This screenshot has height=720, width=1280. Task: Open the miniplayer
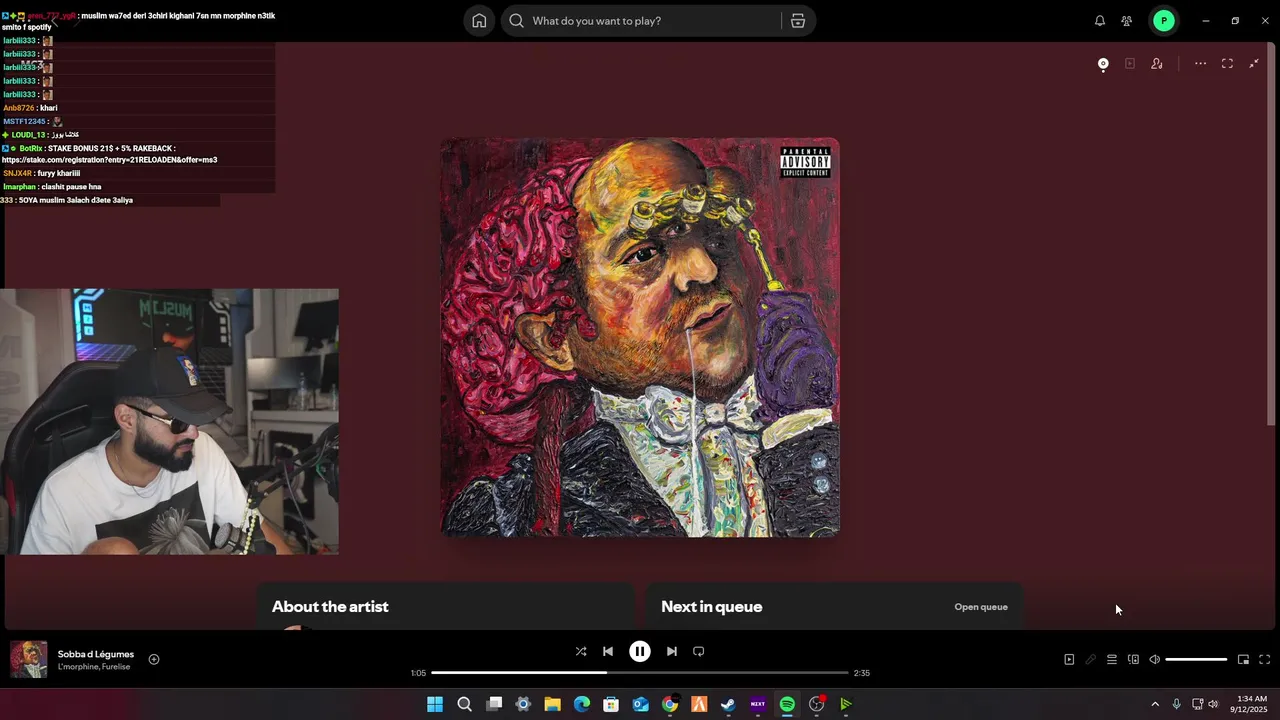tap(1243, 660)
